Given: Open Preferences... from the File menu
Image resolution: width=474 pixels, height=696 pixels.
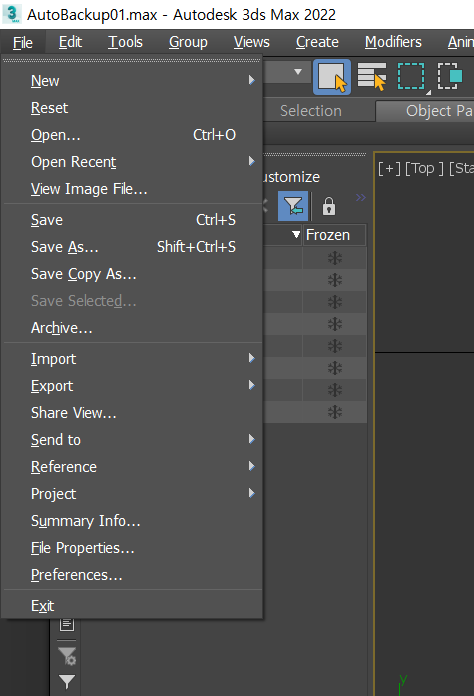Looking at the screenshot, I should (132, 575).
